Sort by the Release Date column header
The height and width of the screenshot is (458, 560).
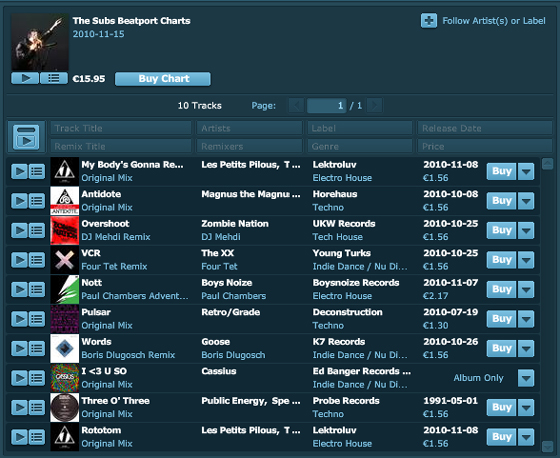(485, 128)
